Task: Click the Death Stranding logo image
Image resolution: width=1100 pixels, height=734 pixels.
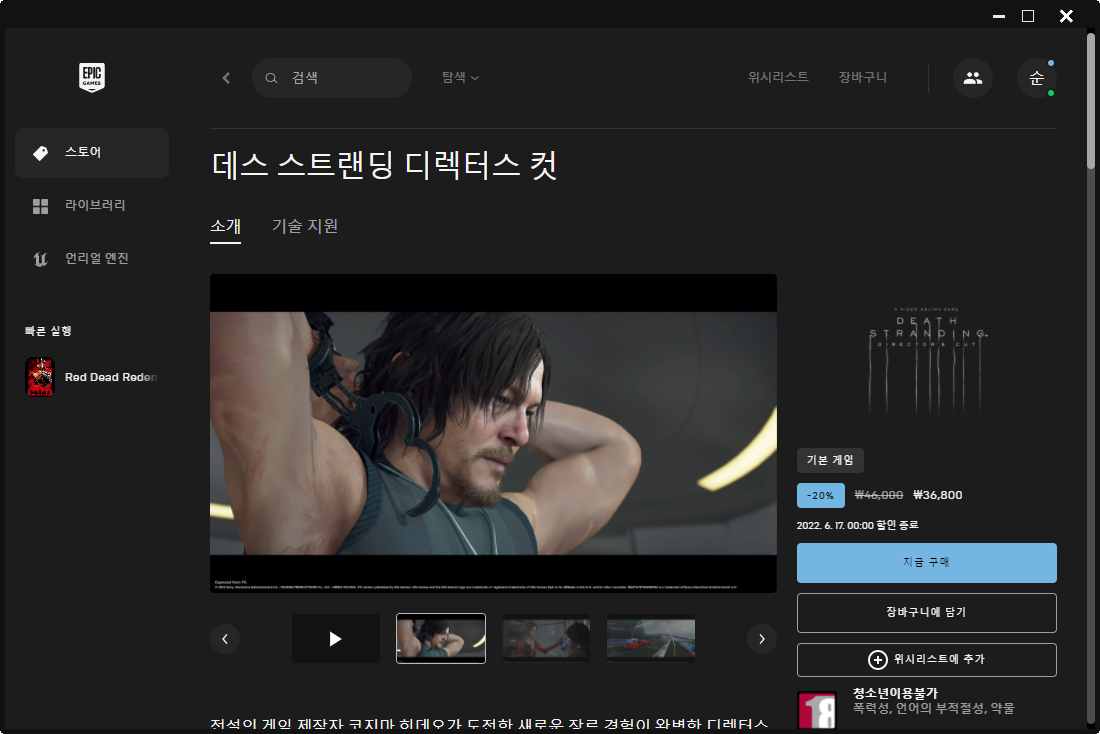Action: pos(927,361)
